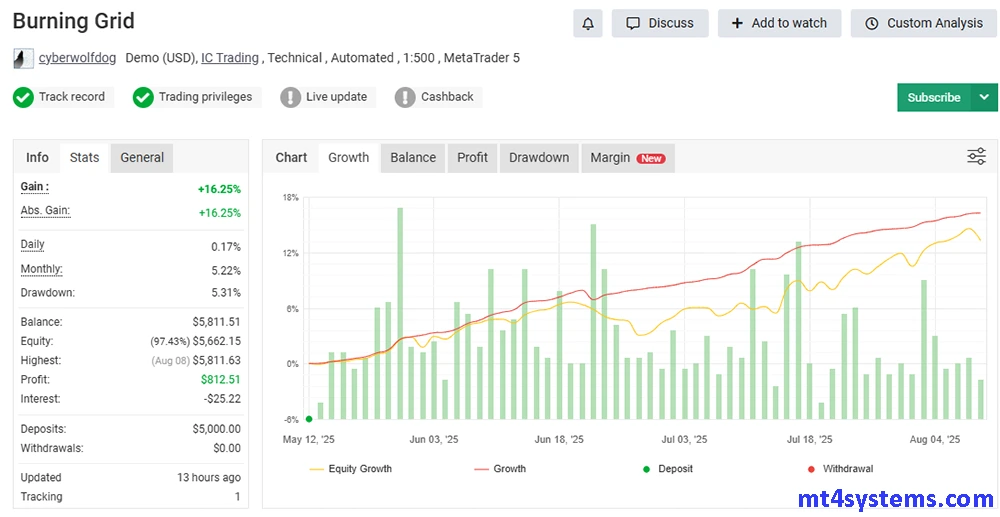This screenshot has height=517, width=1000.
Task: Click the green deposit dot on chart
Action: (x=309, y=419)
